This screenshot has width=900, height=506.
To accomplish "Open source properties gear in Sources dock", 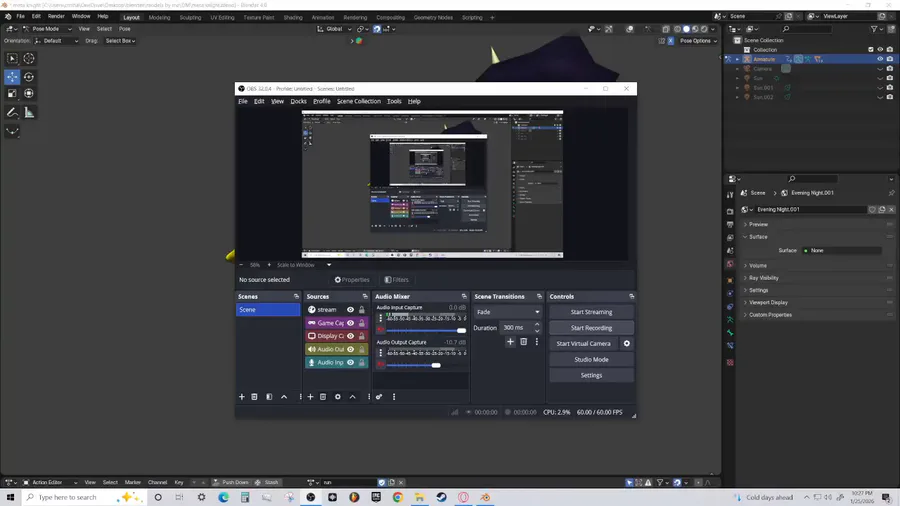I will (x=338, y=397).
